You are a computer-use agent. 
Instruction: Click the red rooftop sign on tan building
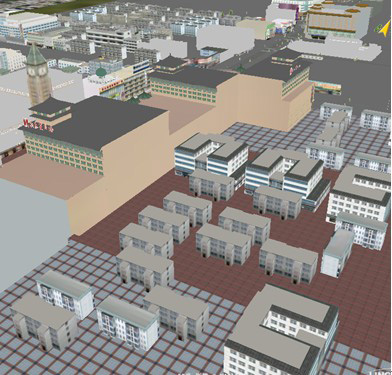click(x=38, y=126)
